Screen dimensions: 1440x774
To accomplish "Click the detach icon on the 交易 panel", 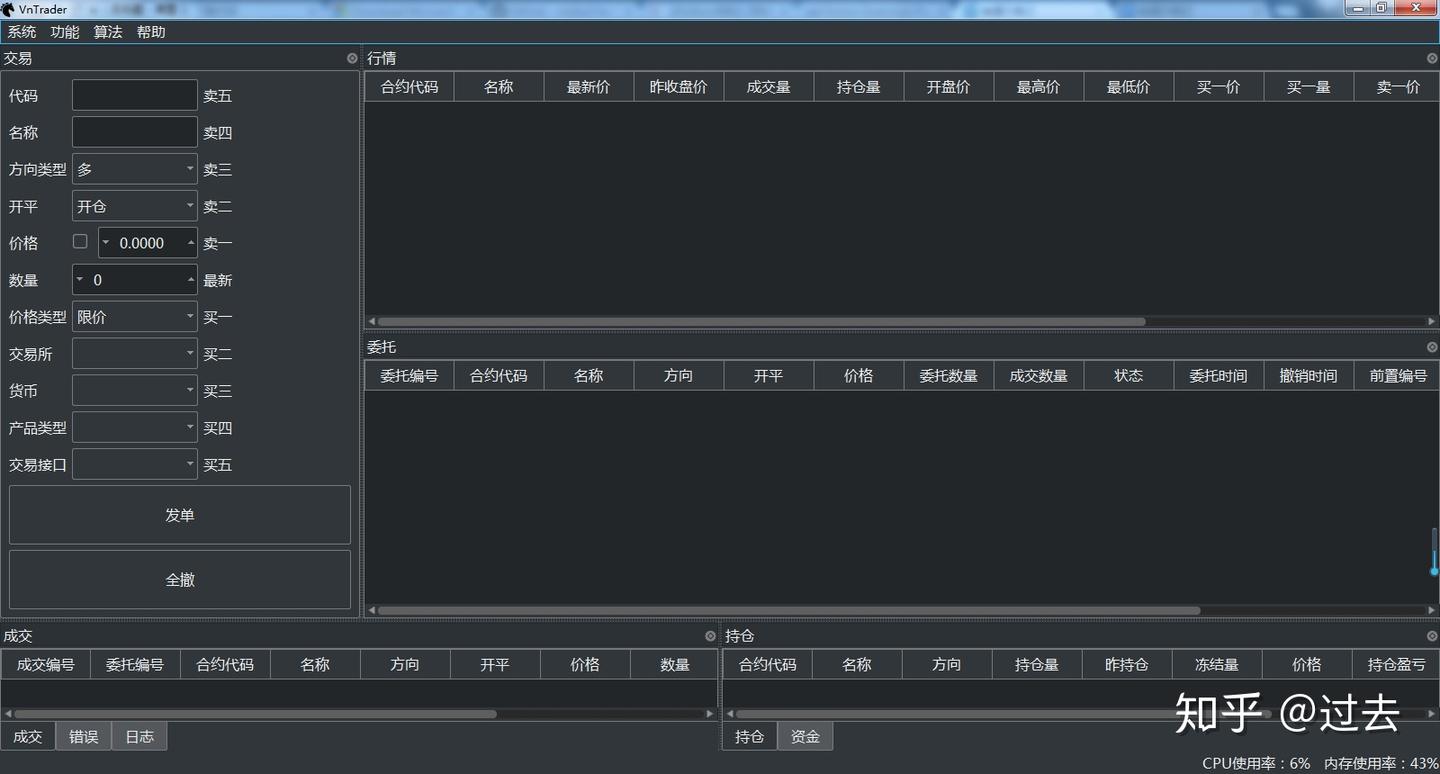I will point(351,57).
